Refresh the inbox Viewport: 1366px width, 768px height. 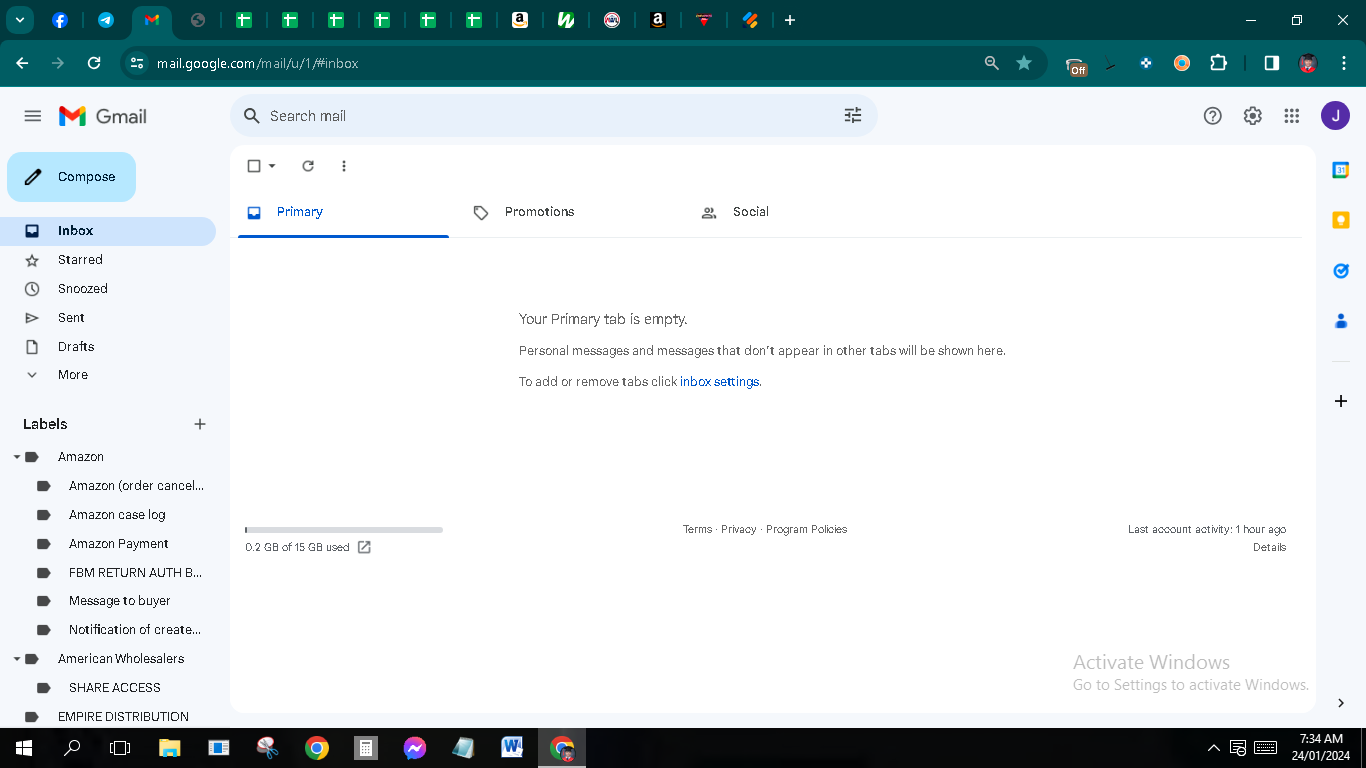(x=308, y=166)
